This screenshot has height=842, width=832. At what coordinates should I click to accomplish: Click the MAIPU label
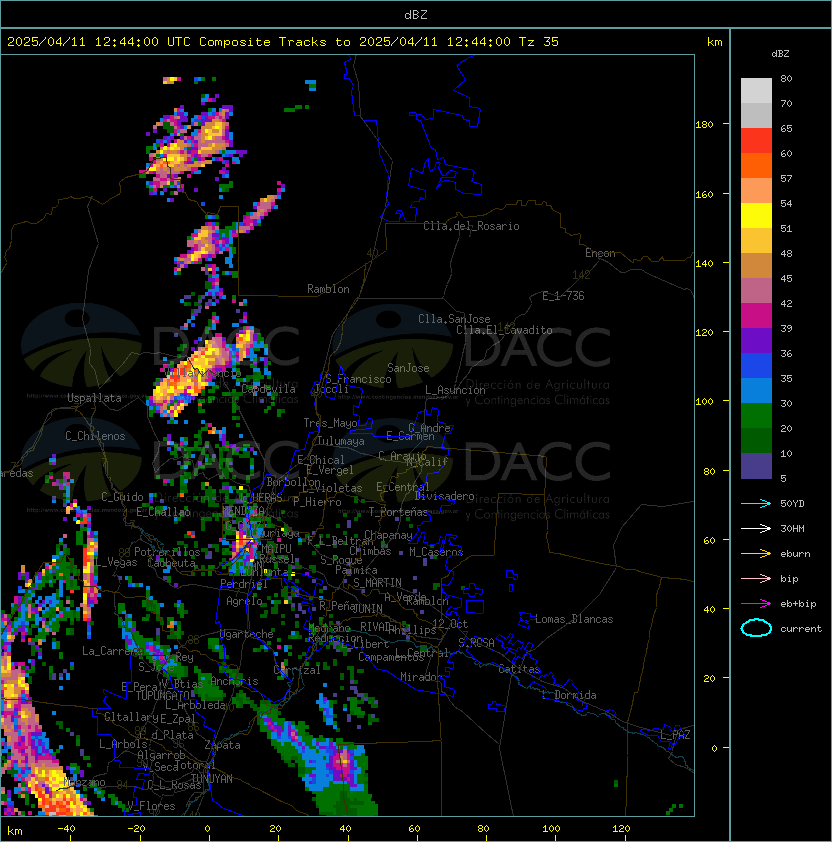click(276, 549)
